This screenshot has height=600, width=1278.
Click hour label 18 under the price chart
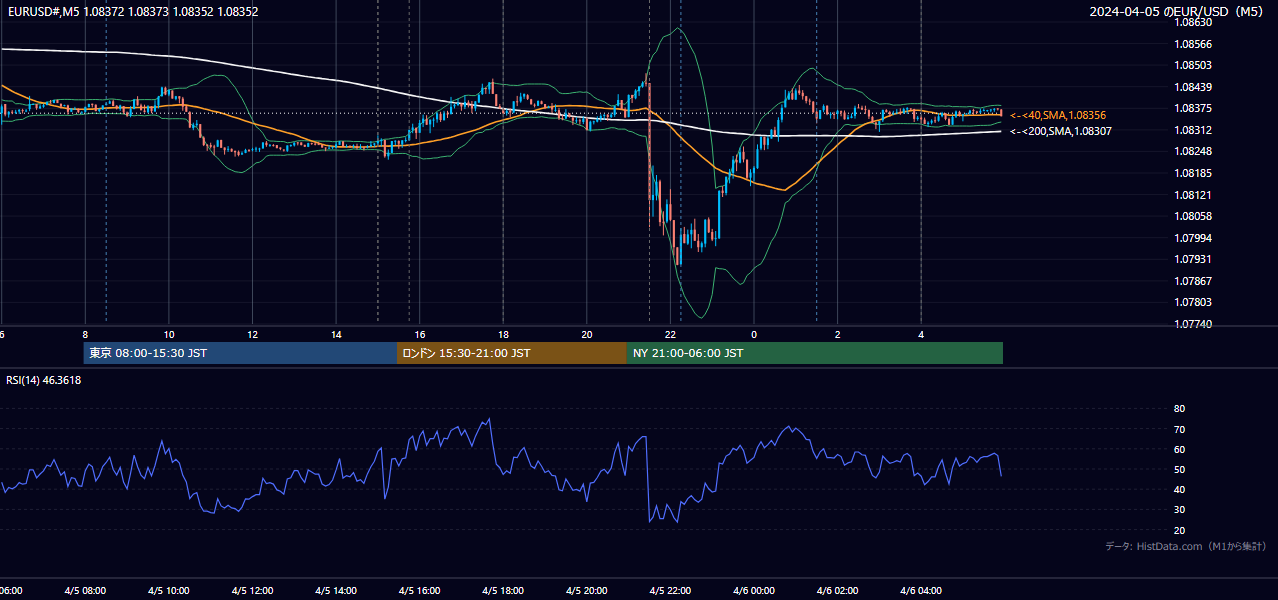point(504,335)
